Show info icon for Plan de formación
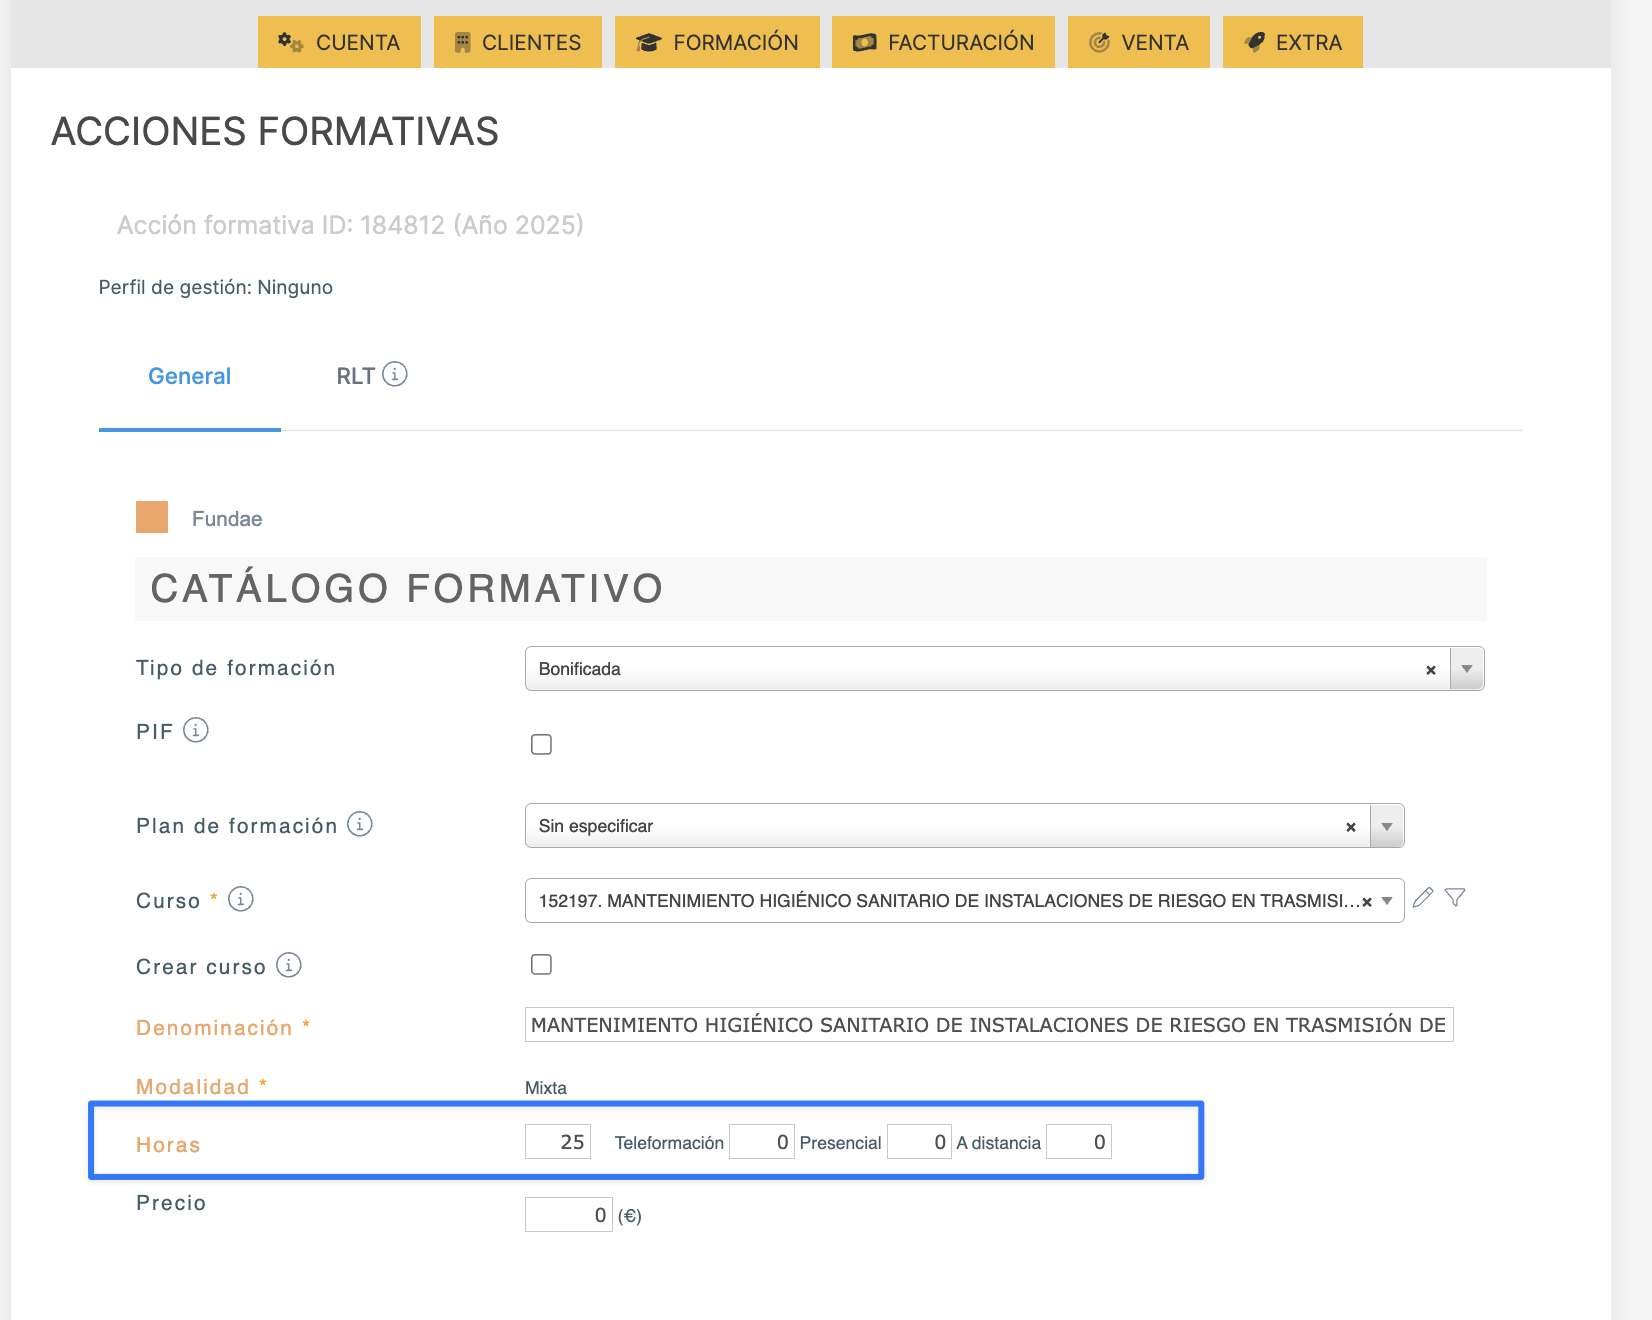1652x1320 pixels. (x=360, y=824)
